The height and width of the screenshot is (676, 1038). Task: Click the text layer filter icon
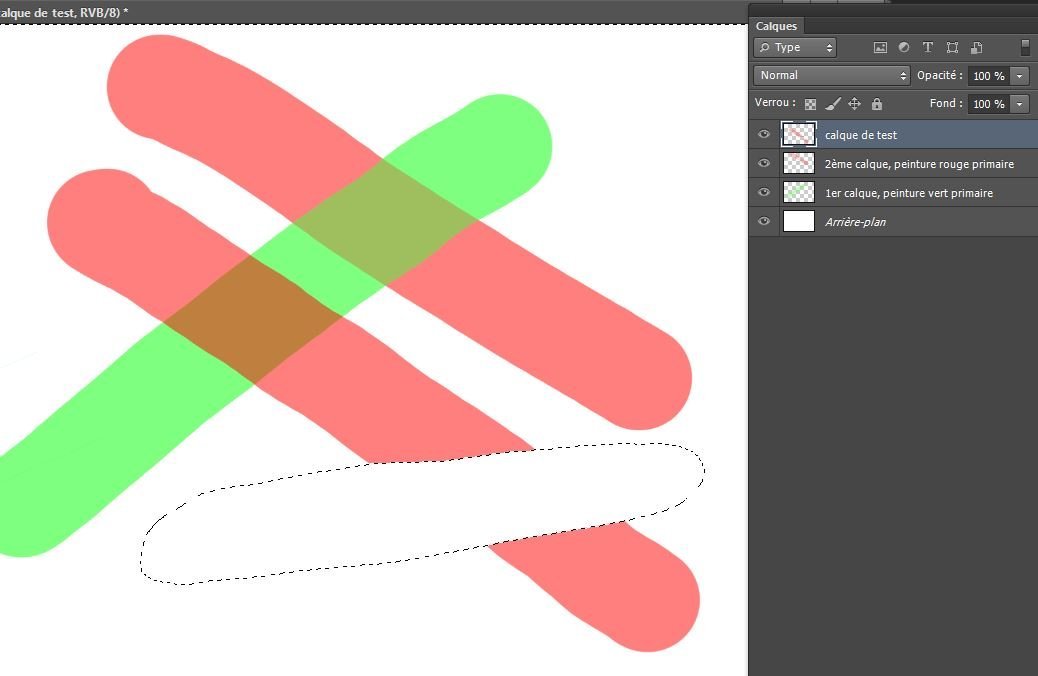pyautogui.click(x=928, y=47)
